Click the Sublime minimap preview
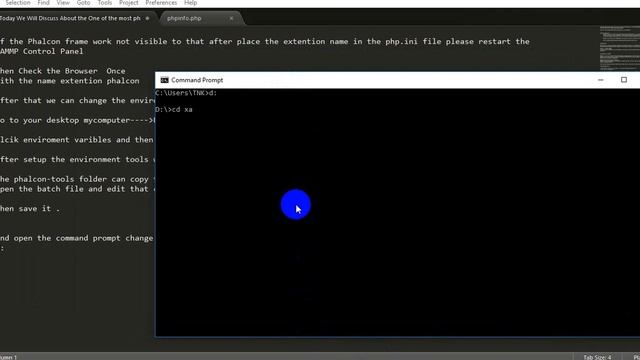 (x=620, y=48)
